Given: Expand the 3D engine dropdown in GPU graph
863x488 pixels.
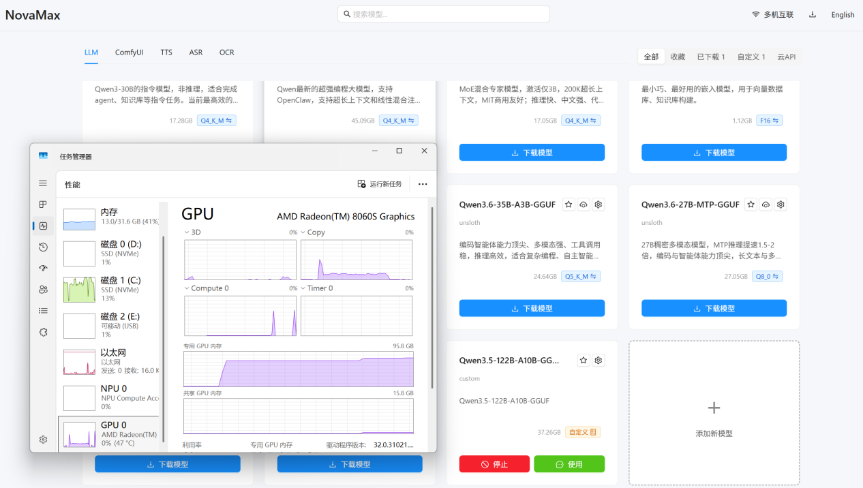Looking at the screenshot, I should 187,232.
